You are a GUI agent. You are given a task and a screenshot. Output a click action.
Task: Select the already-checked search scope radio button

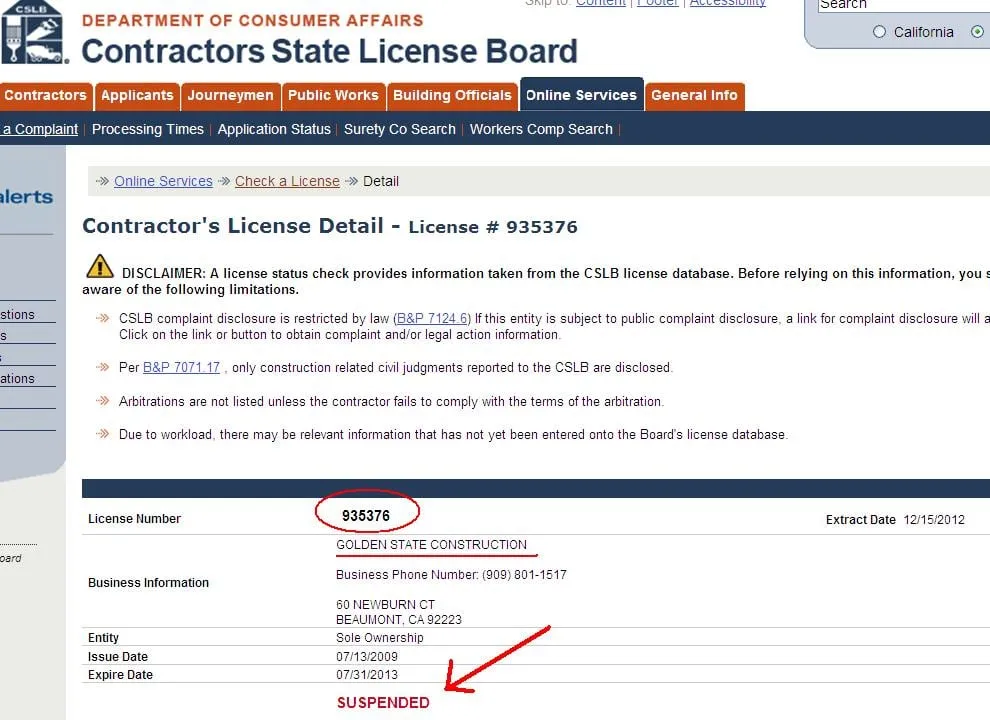click(977, 32)
